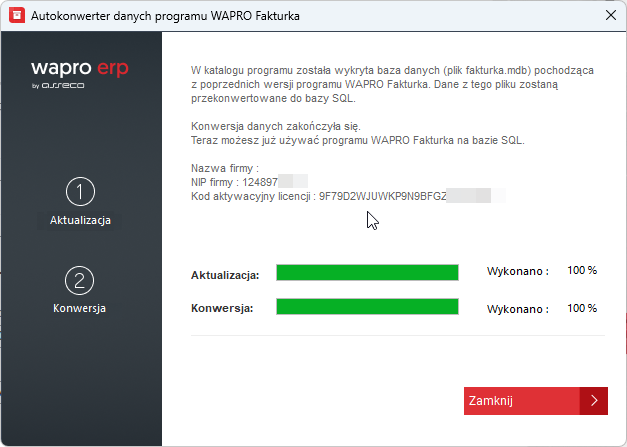Select step 2 circle icon
Viewport: 627px width, 447px height.
[79, 280]
